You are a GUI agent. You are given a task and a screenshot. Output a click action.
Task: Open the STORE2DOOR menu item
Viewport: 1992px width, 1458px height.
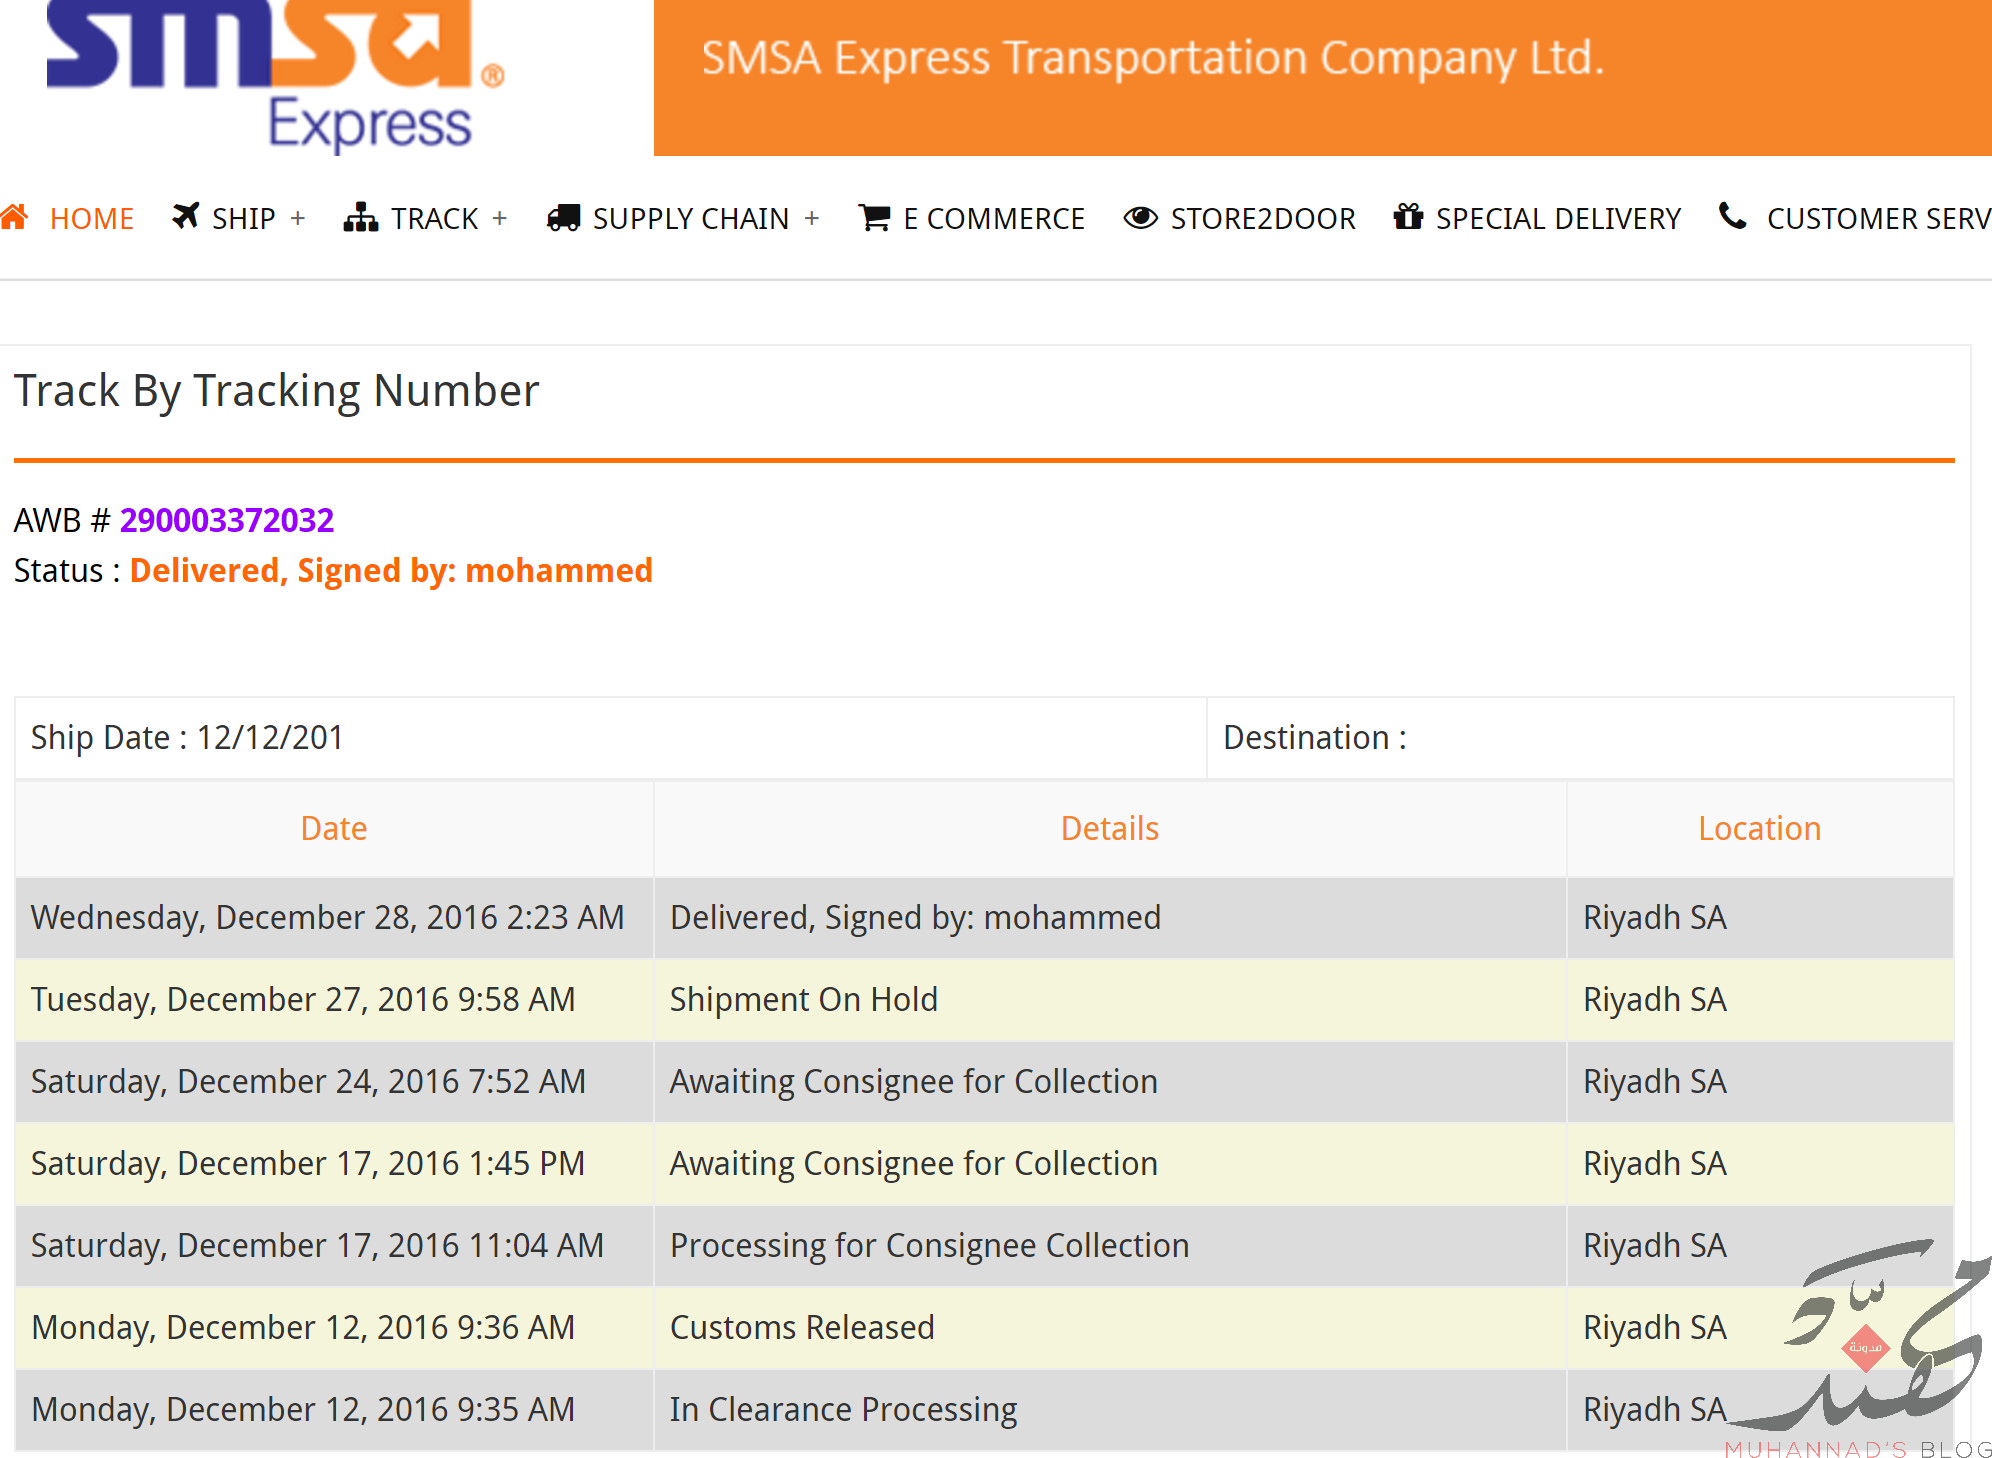click(x=1263, y=218)
